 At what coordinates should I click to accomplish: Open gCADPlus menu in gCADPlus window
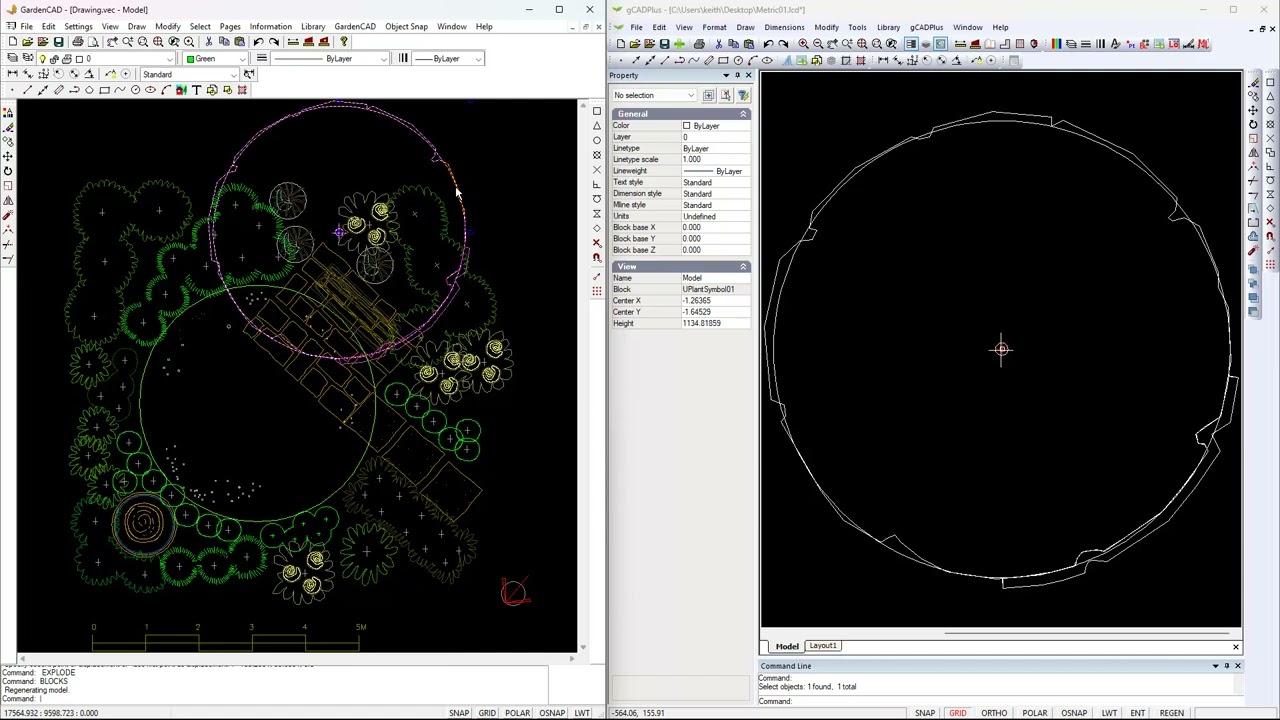pos(927,27)
